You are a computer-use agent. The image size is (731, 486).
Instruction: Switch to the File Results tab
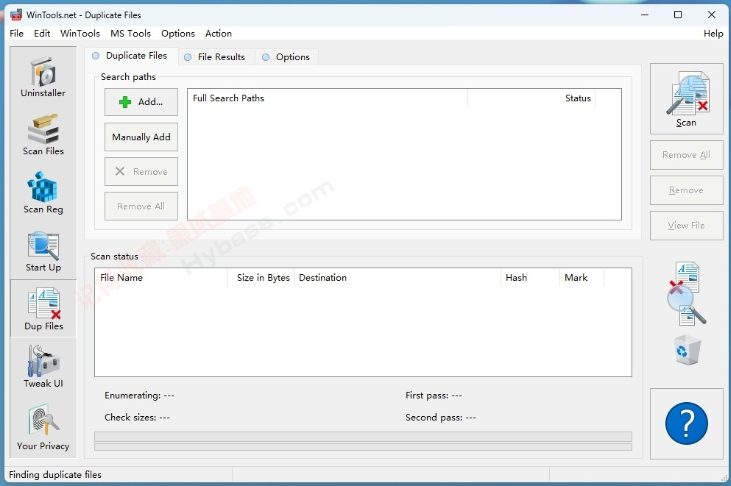216,57
